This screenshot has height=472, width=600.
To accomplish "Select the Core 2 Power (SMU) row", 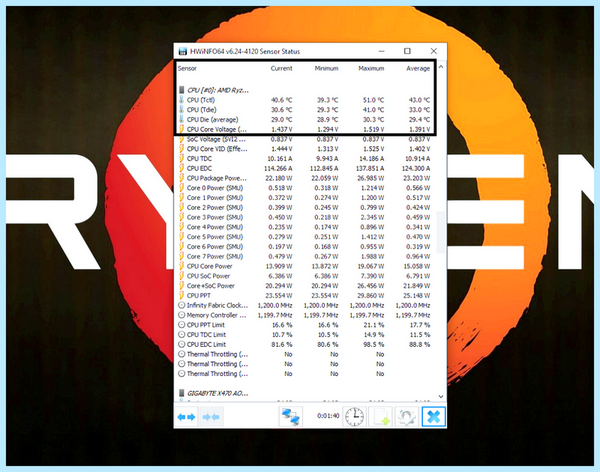I will pos(305,207).
